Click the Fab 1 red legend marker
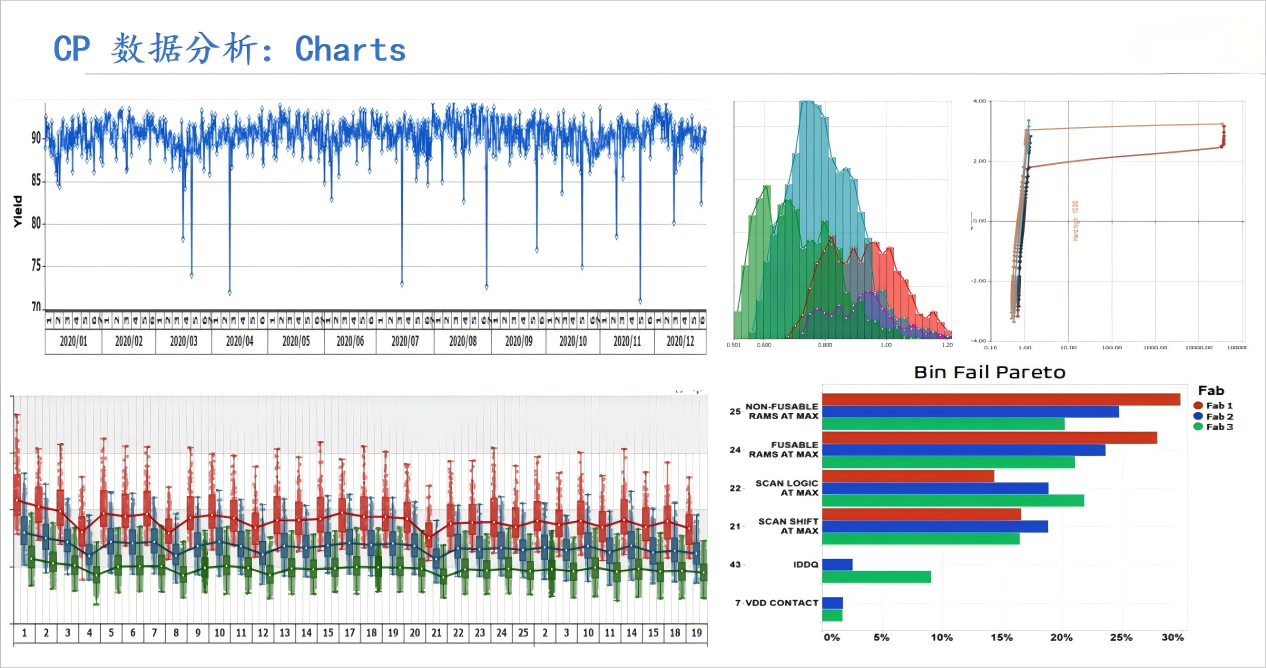This screenshot has width=1266, height=668. point(1198,405)
